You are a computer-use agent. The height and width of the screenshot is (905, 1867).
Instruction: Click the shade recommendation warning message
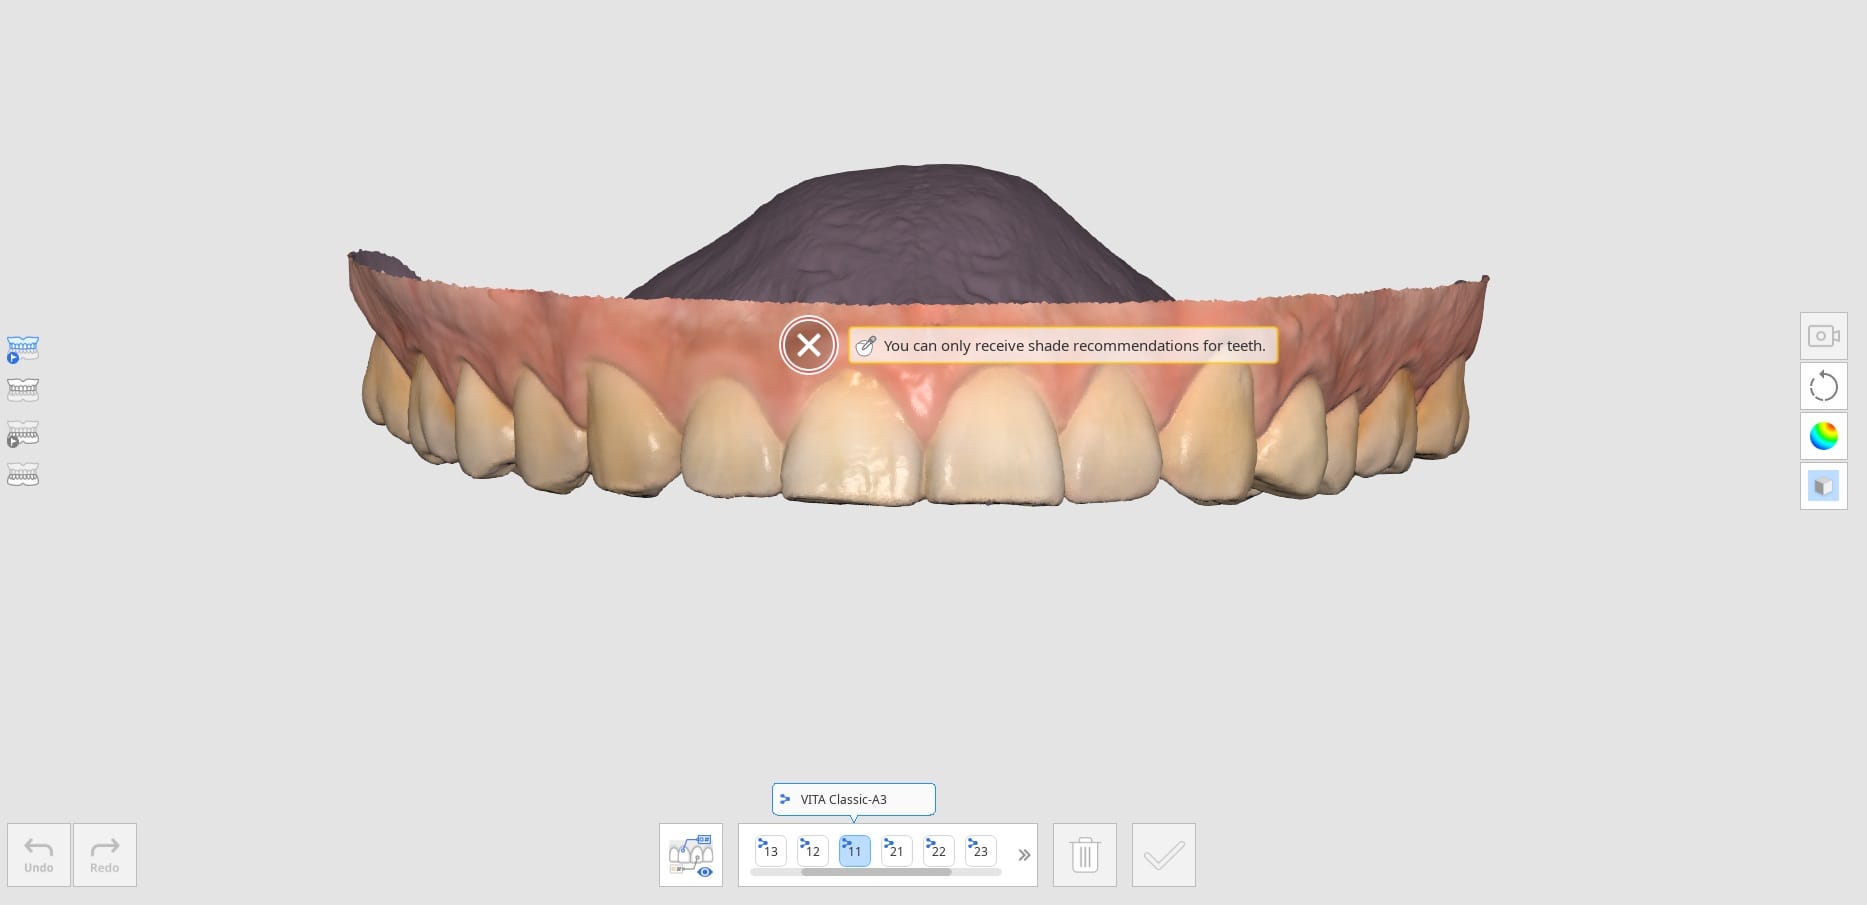(x=1063, y=345)
